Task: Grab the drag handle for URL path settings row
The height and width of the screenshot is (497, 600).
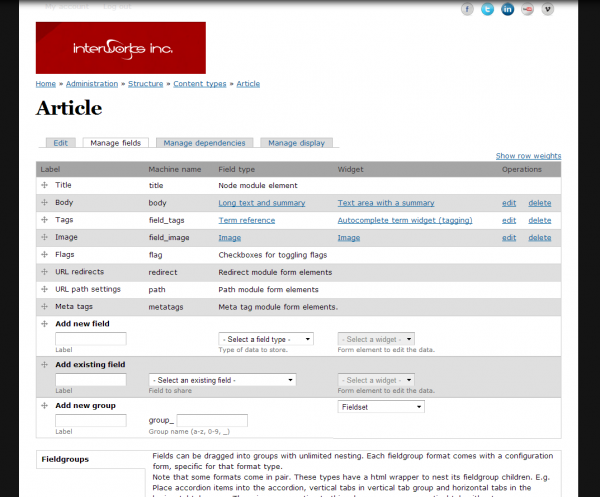Action: pos(44,289)
